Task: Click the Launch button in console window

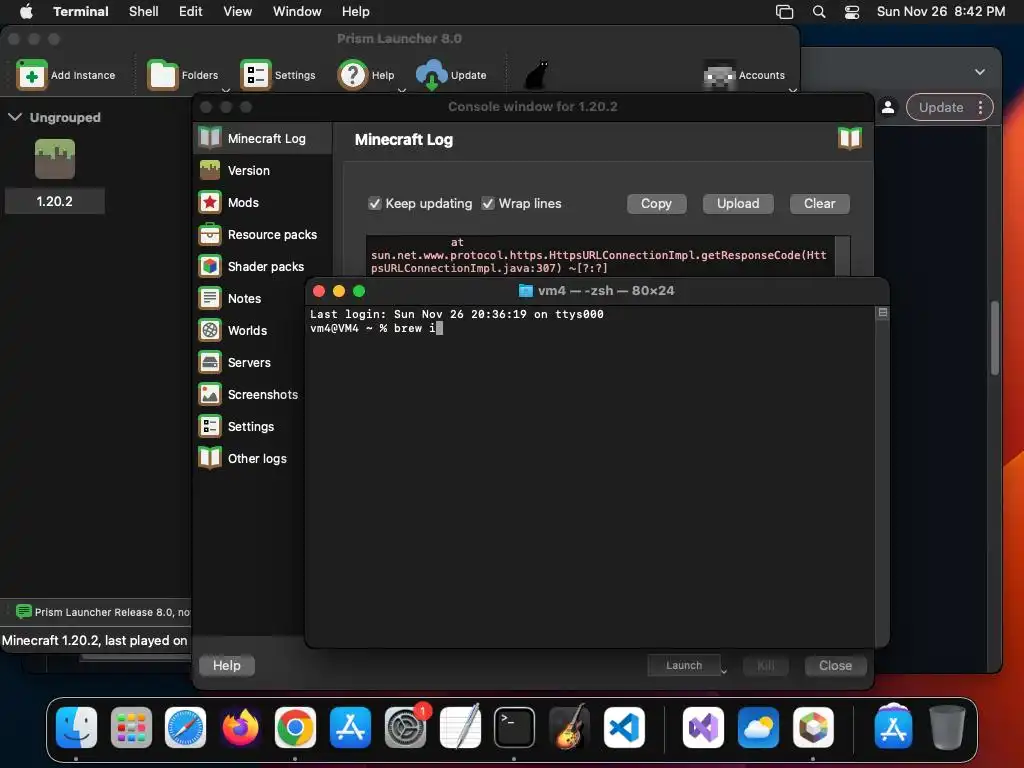Action: coord(683,665)
